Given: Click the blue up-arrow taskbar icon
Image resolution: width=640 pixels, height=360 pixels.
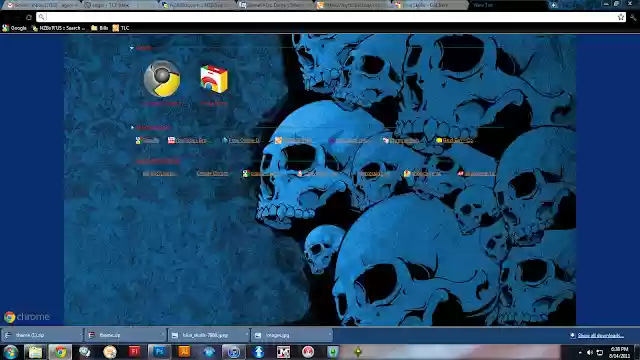Looking at the screenshot, I should pos(258,352).
